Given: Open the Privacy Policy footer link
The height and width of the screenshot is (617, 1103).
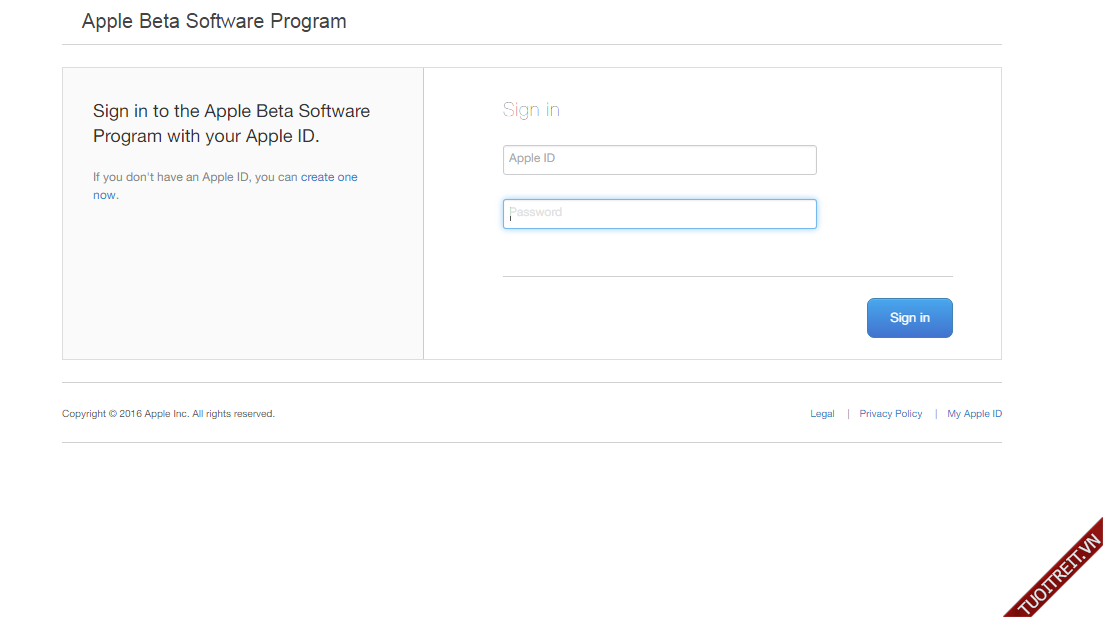Looking at the screenshot, I should click(890, 414).
